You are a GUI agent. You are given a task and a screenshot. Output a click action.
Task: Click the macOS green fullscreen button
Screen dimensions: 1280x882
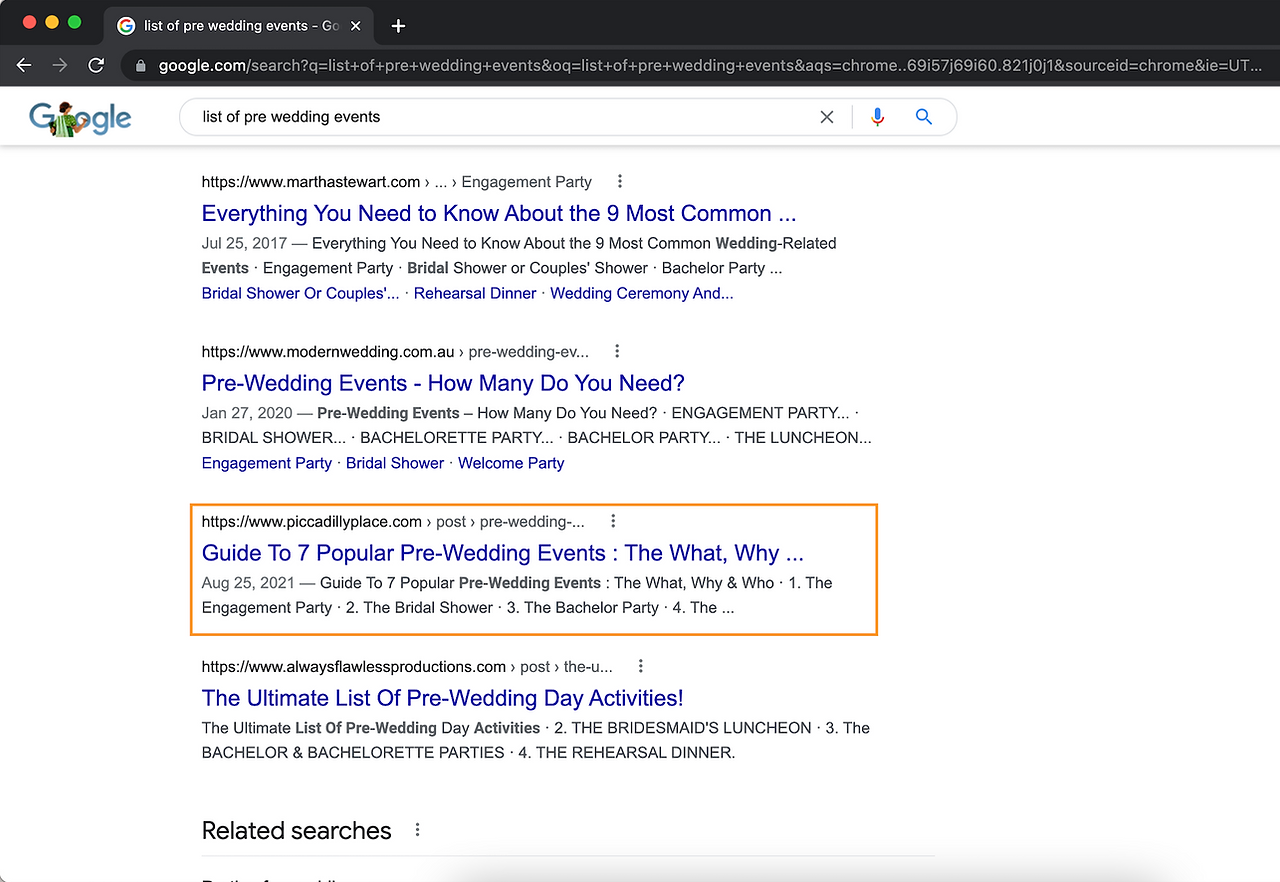click(74, 22)
